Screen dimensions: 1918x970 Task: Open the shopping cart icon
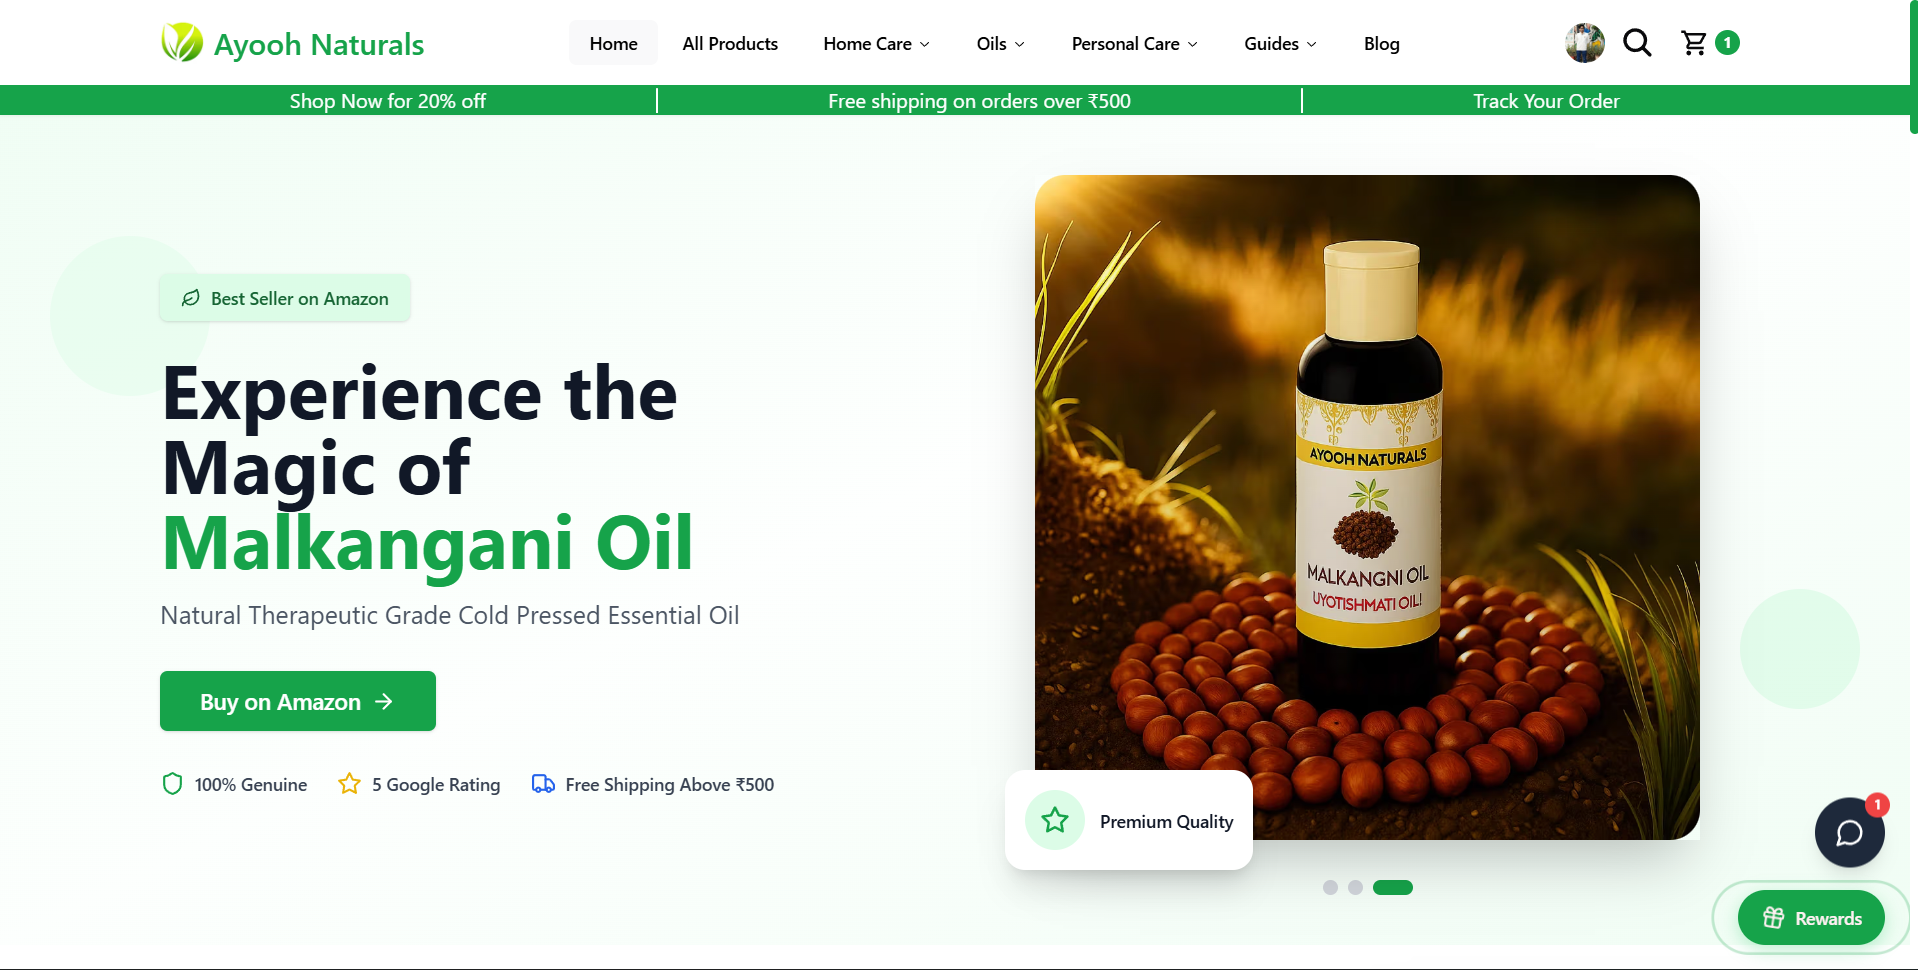[x=1694, y=43]
